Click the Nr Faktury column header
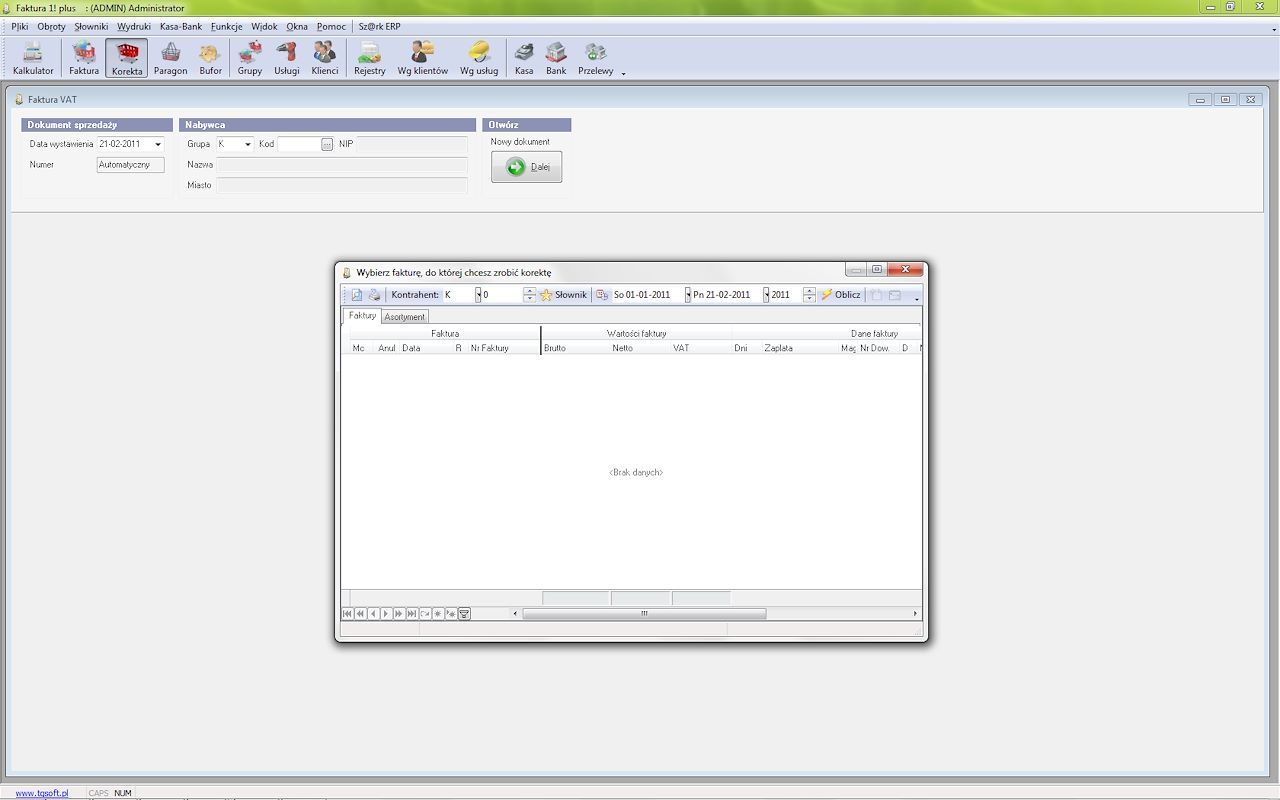 click(x=503, y=348)
